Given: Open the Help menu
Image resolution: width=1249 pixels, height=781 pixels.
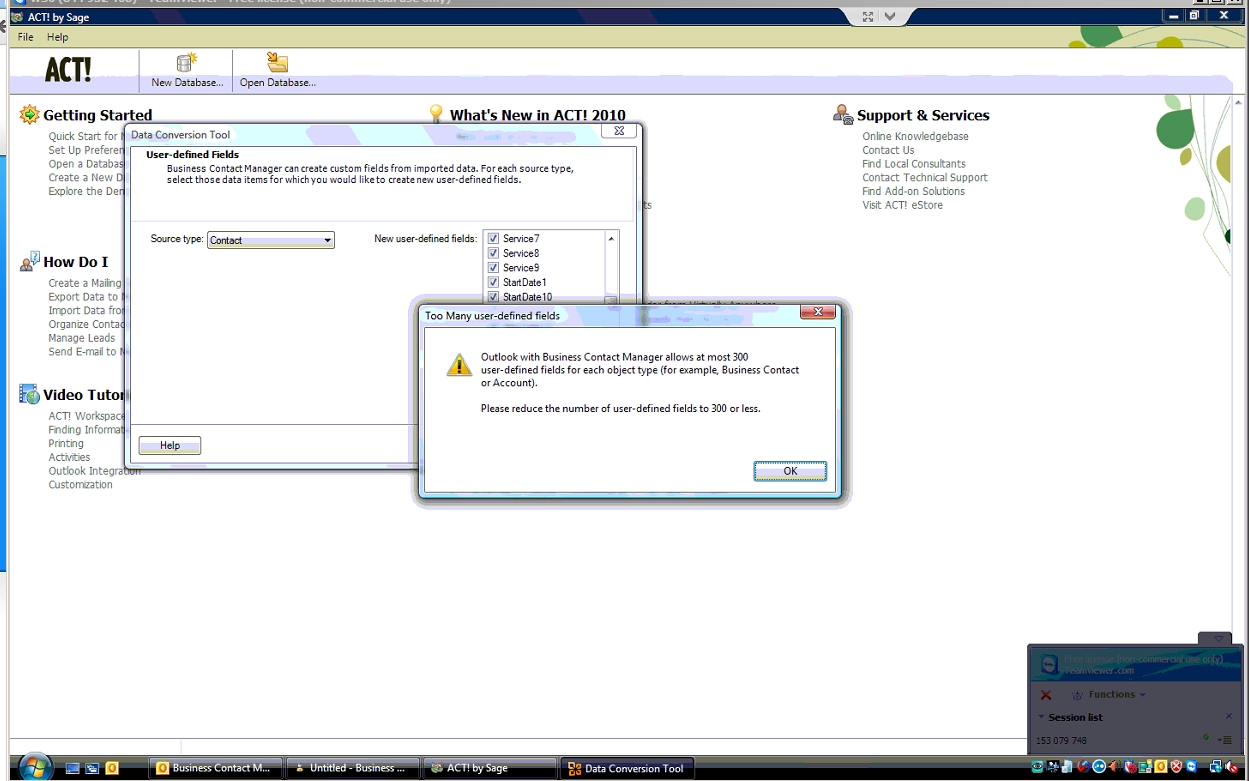Looking at the screenshot, I should [x=58, y=37].
